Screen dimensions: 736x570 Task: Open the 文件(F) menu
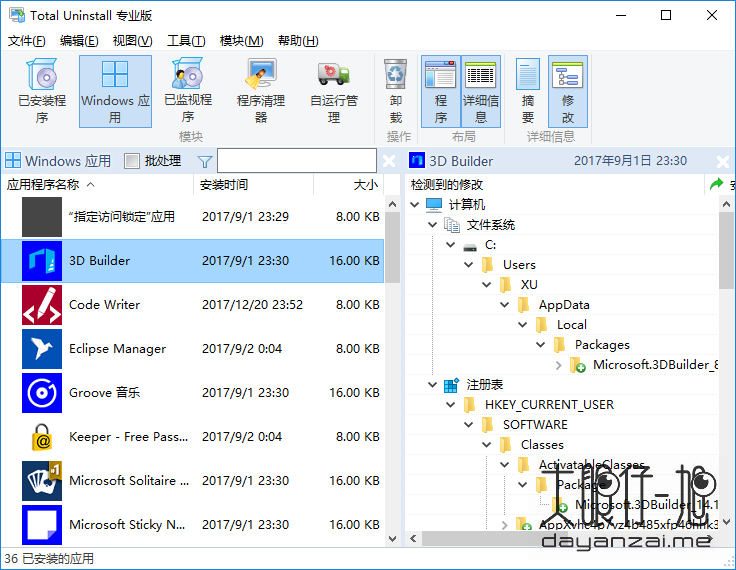pos(27,41)
